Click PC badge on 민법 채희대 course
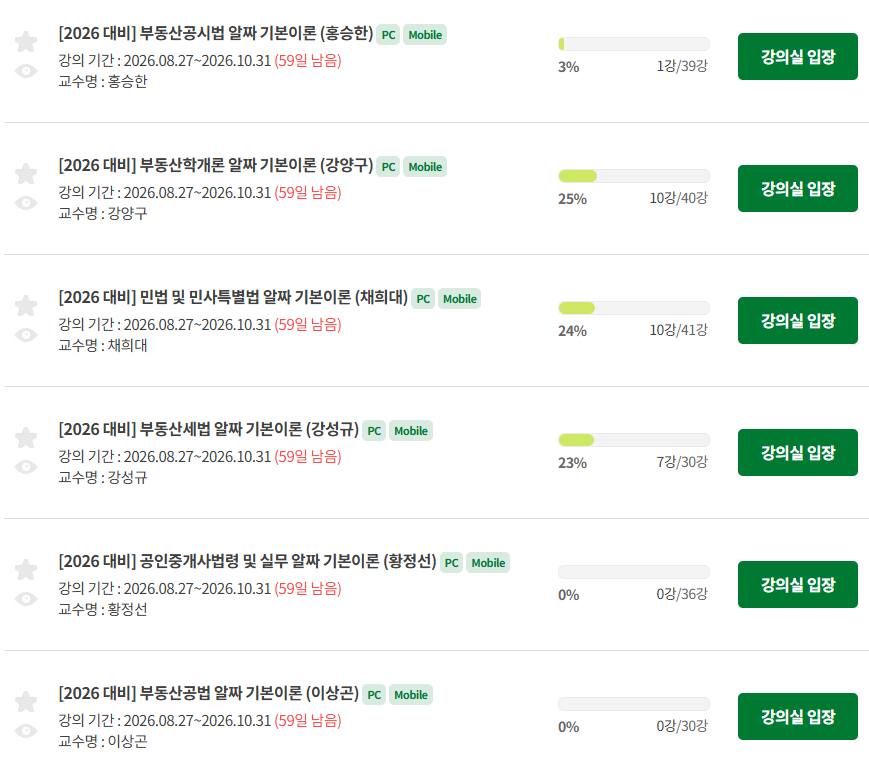 [x=423, y=299]
